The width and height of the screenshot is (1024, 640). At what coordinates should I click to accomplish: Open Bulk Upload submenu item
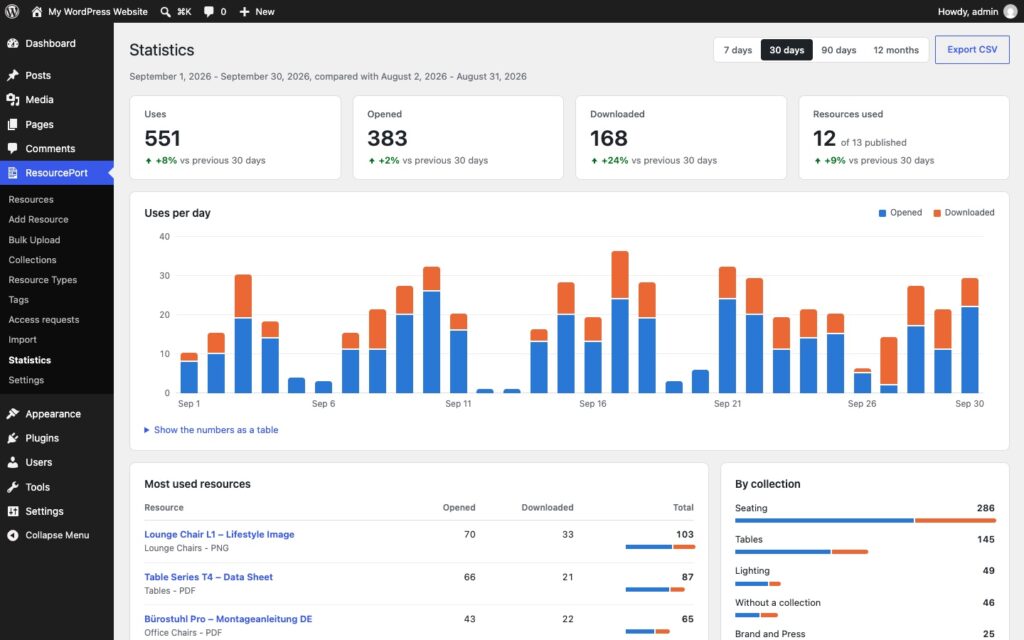tap(34, 240)
